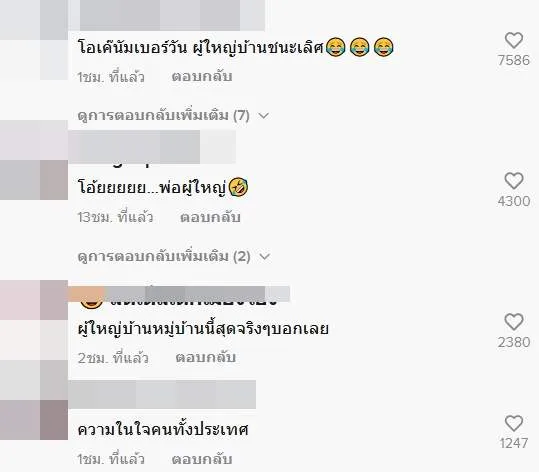Expand the 2 additional replies
The image size is (539, 472).
pyautogui.click(x=164, y=256)
